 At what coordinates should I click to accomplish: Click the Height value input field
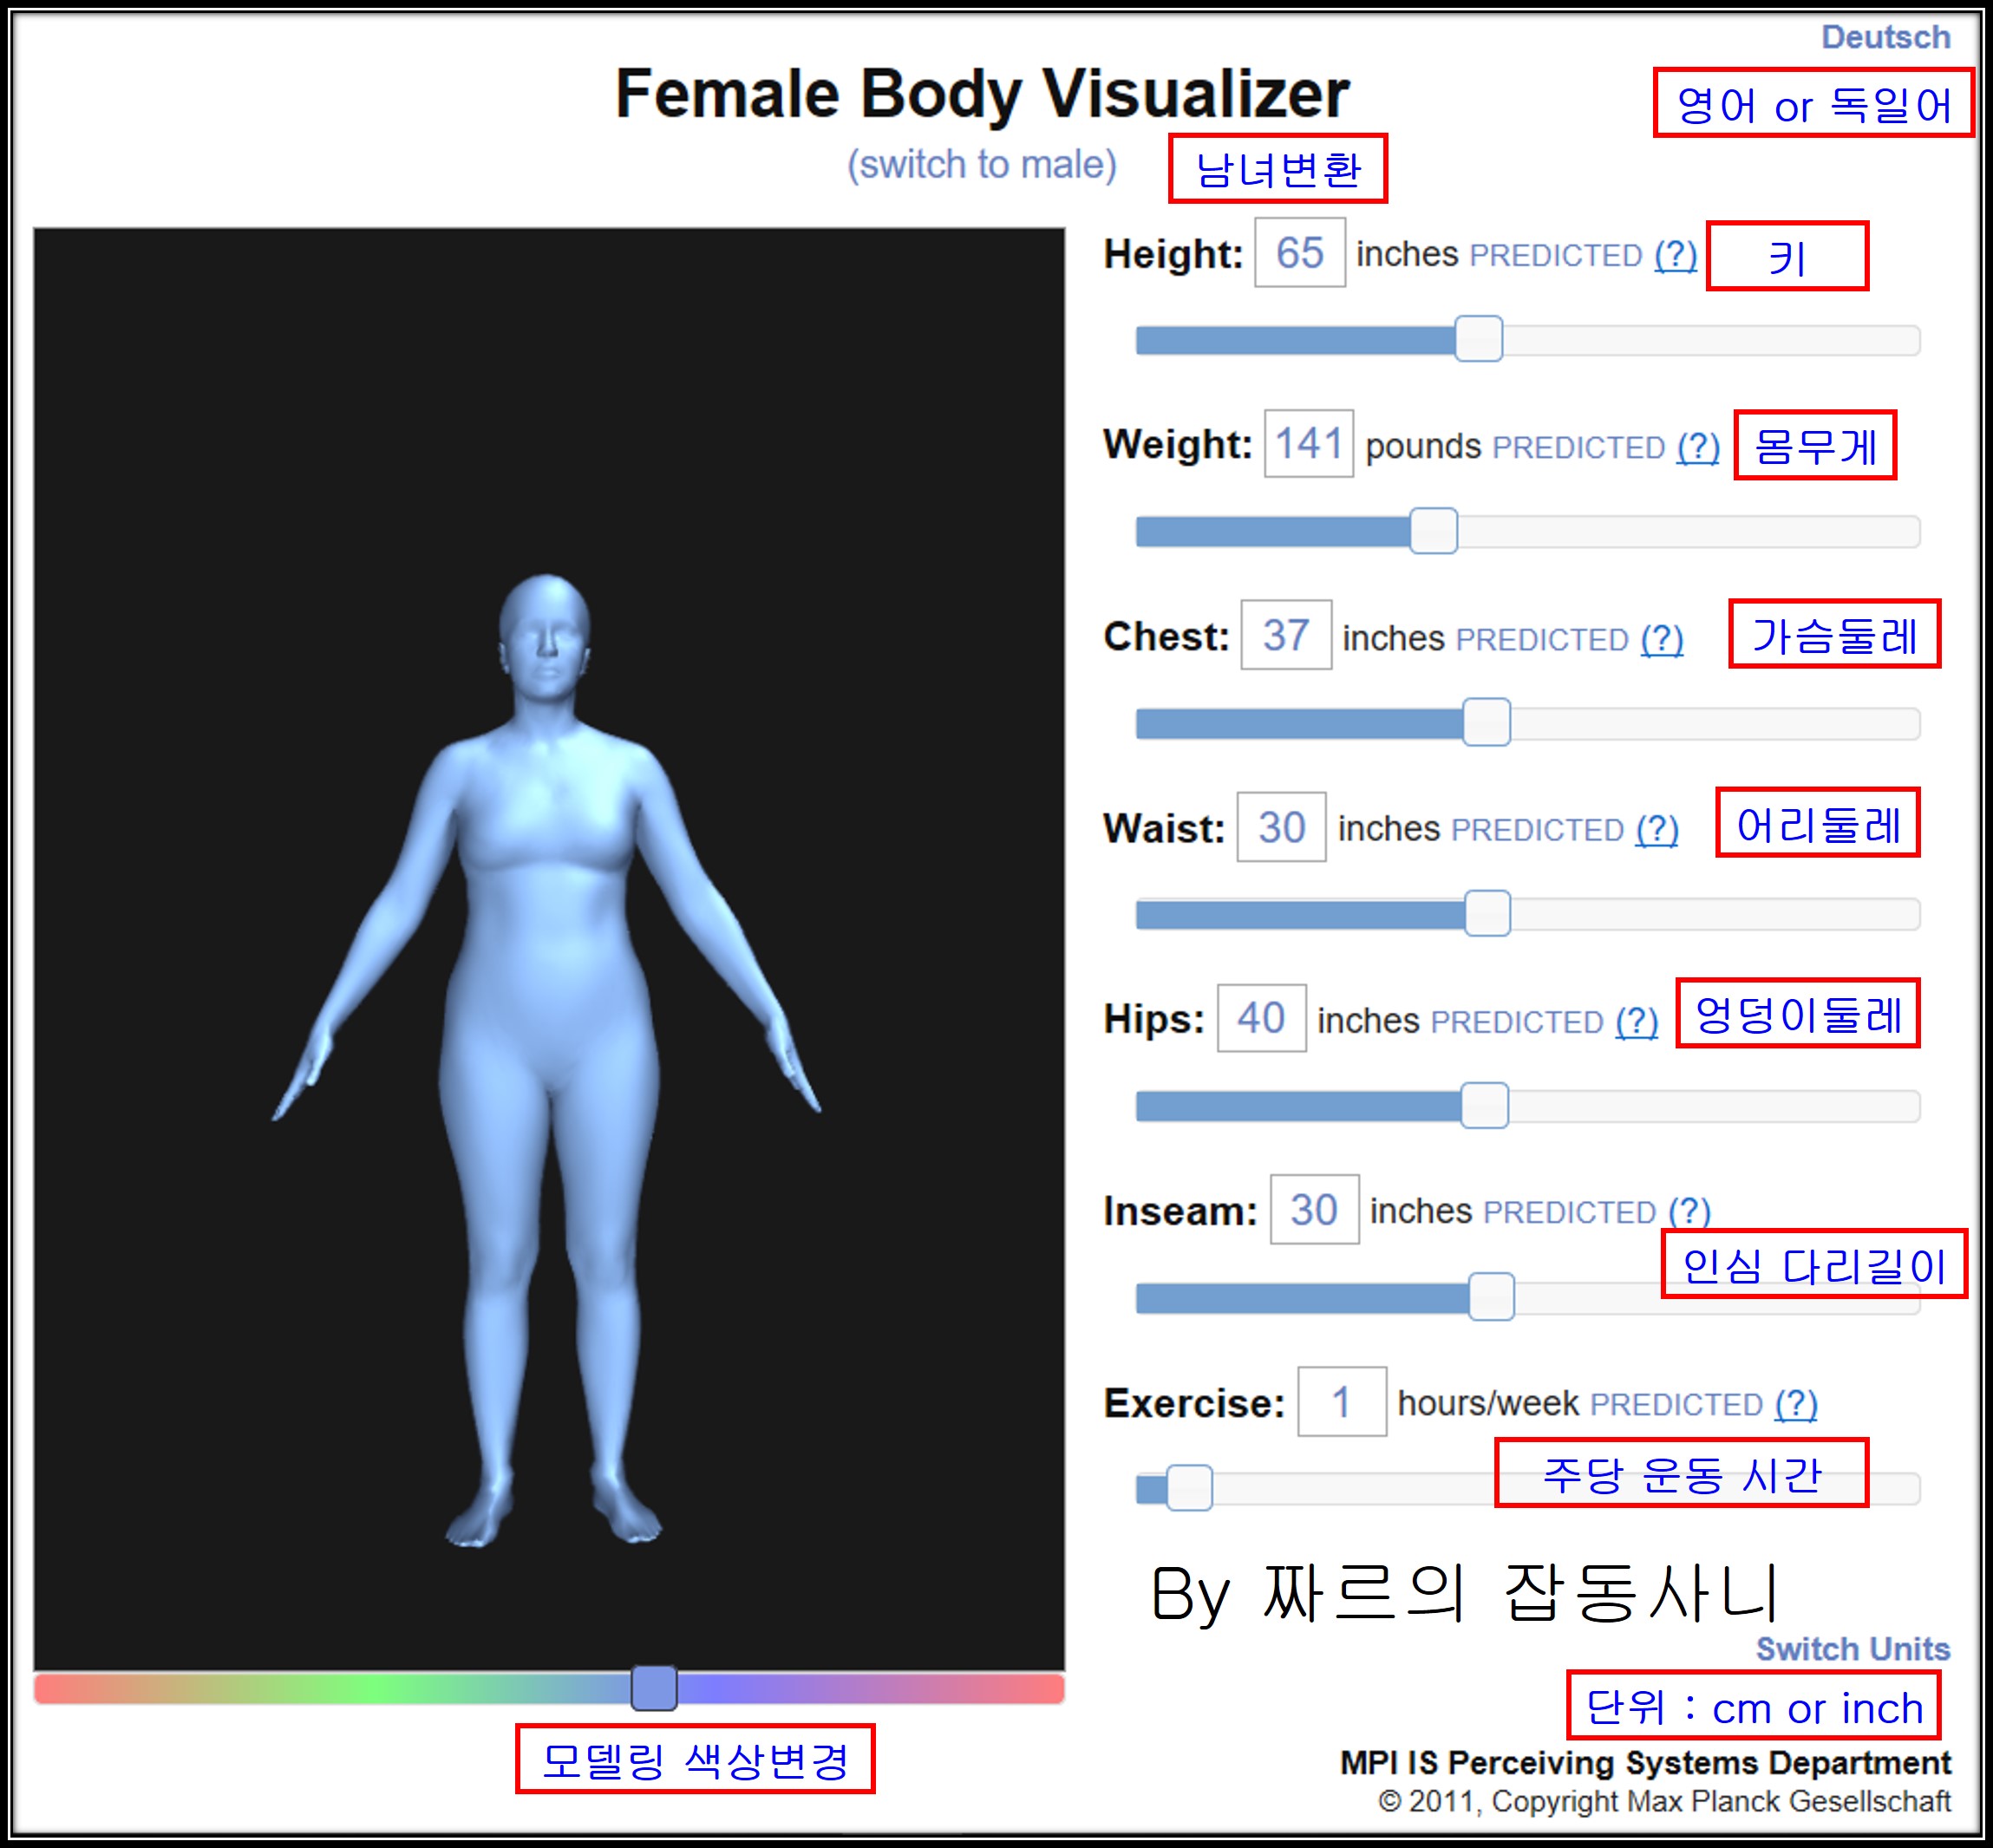[1299, 252]
